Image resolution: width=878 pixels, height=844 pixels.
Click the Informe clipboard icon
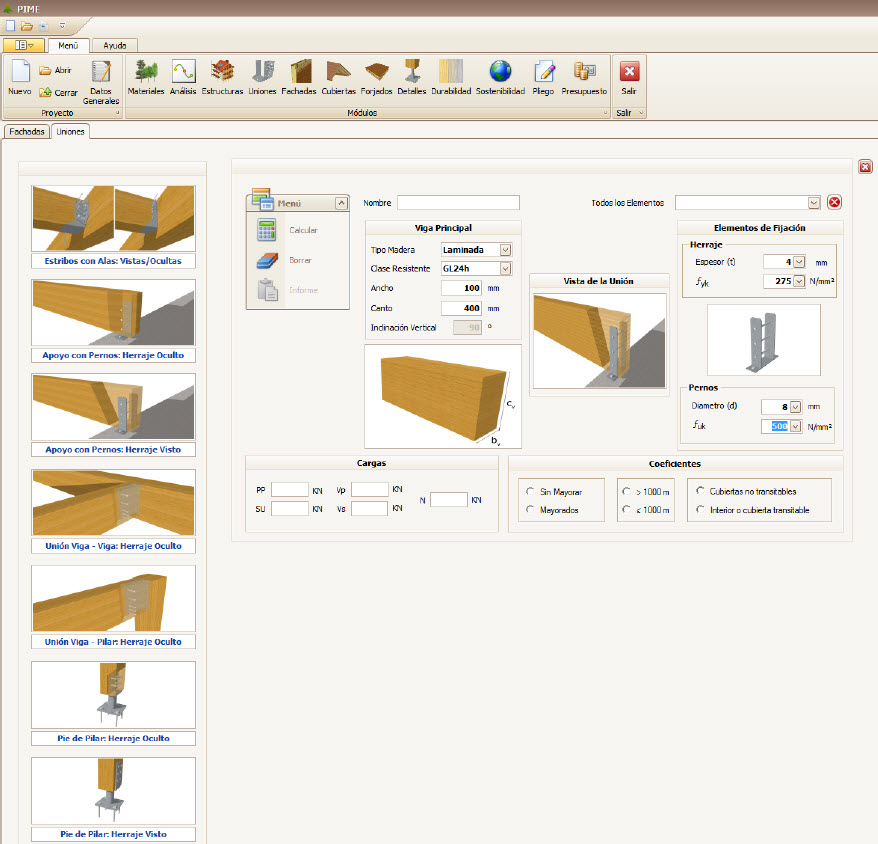point(268,290)
